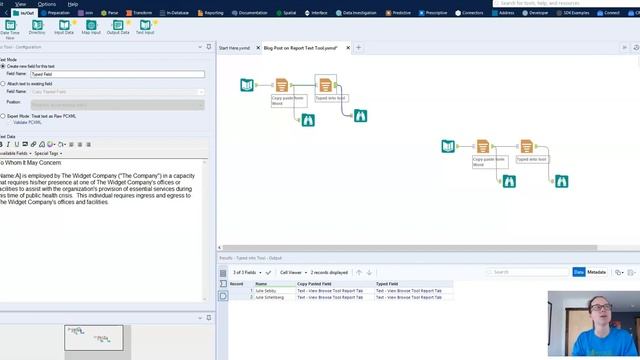Click the Metadata button in Results
This screenshot has width=640, height=360.
point(596,272)
